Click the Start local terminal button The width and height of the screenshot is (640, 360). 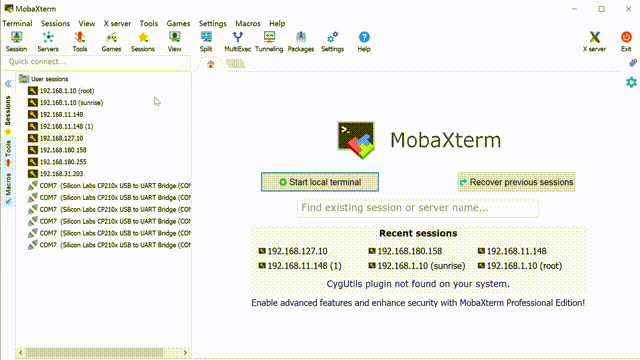pyautogui.click(x=320, y=182)
